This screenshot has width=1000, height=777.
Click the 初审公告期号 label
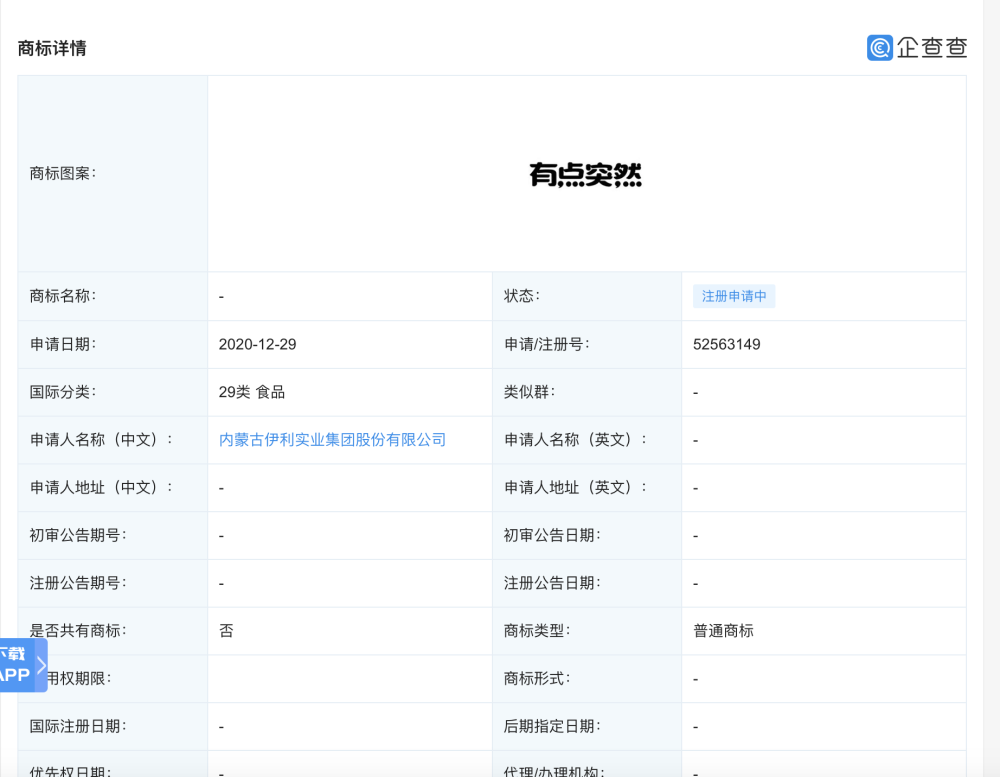[78, 536]
